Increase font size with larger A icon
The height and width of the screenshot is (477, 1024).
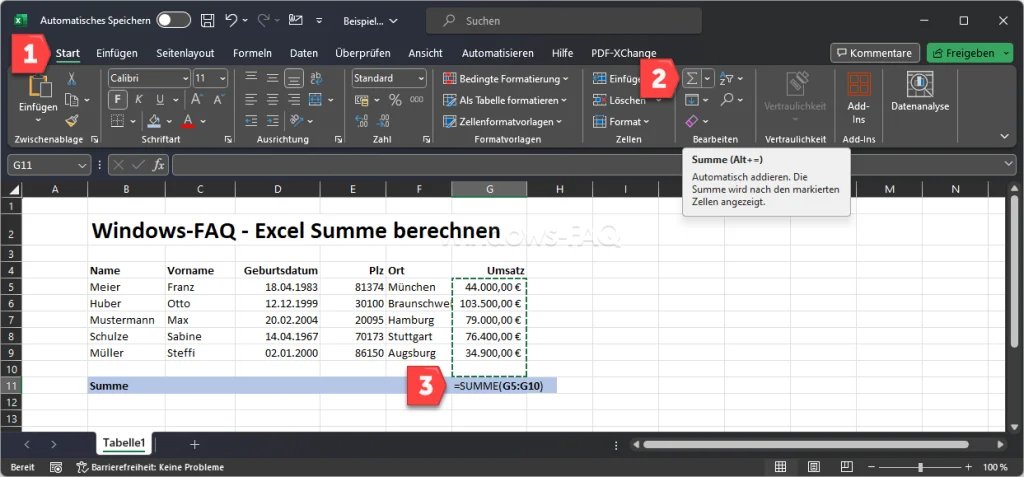[x=196, y=100]
